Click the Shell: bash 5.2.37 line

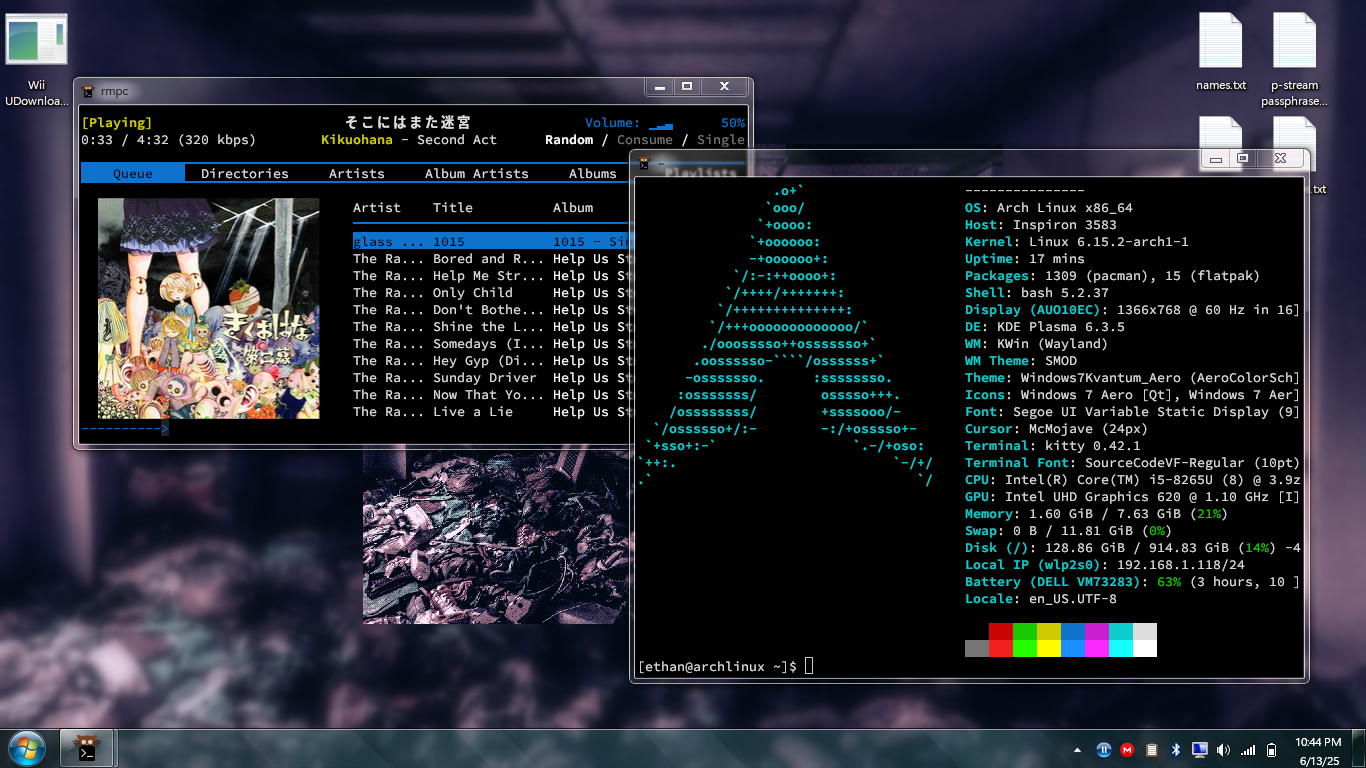pos(1037,293)
